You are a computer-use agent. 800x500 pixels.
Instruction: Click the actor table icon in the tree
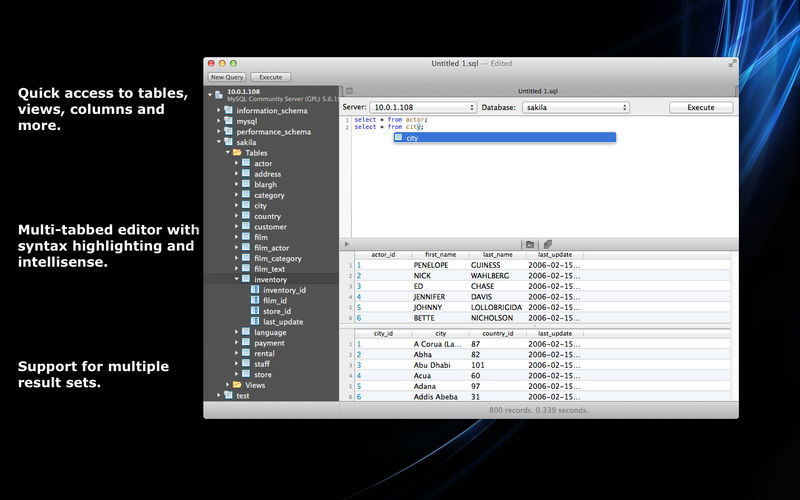click(x=246, y=163)
